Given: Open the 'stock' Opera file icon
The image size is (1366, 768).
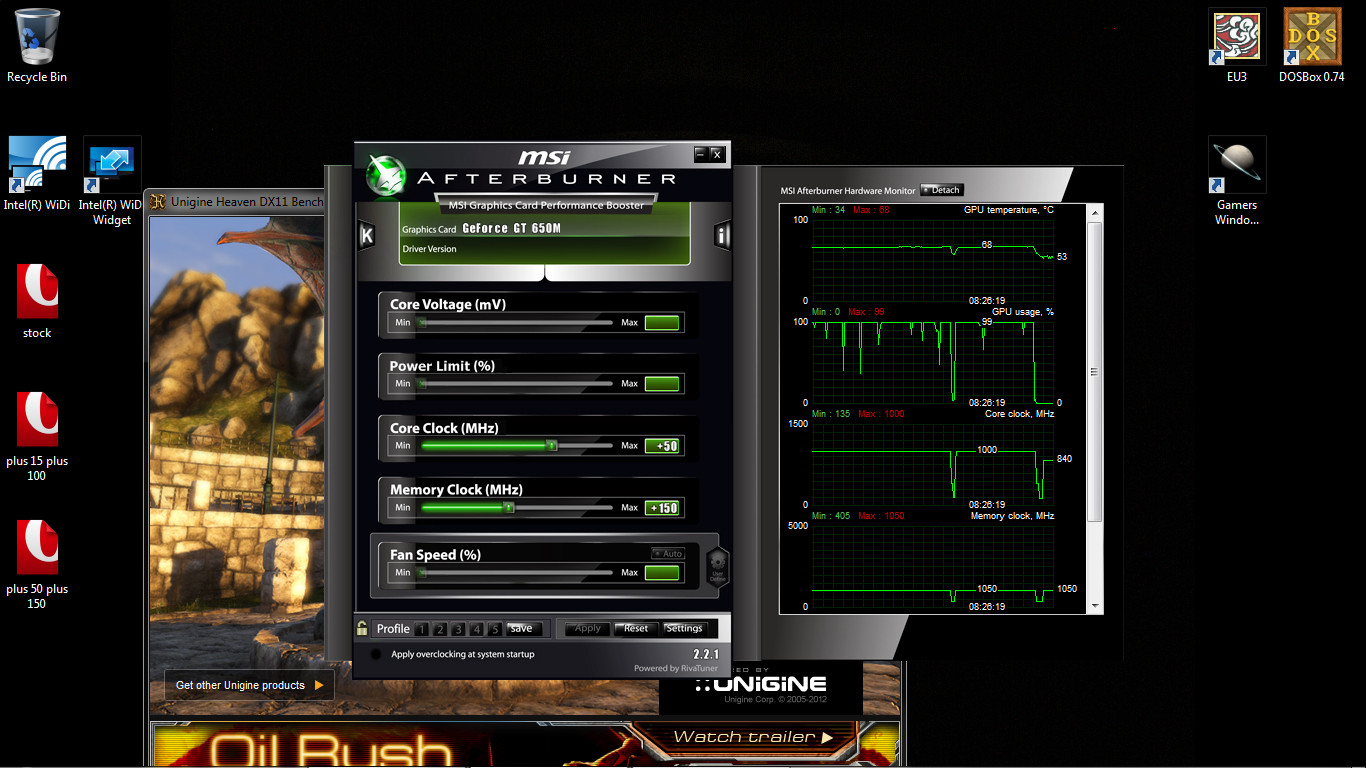Looking at the screenshot, I should pyautogui.click(x=37, y=301).
